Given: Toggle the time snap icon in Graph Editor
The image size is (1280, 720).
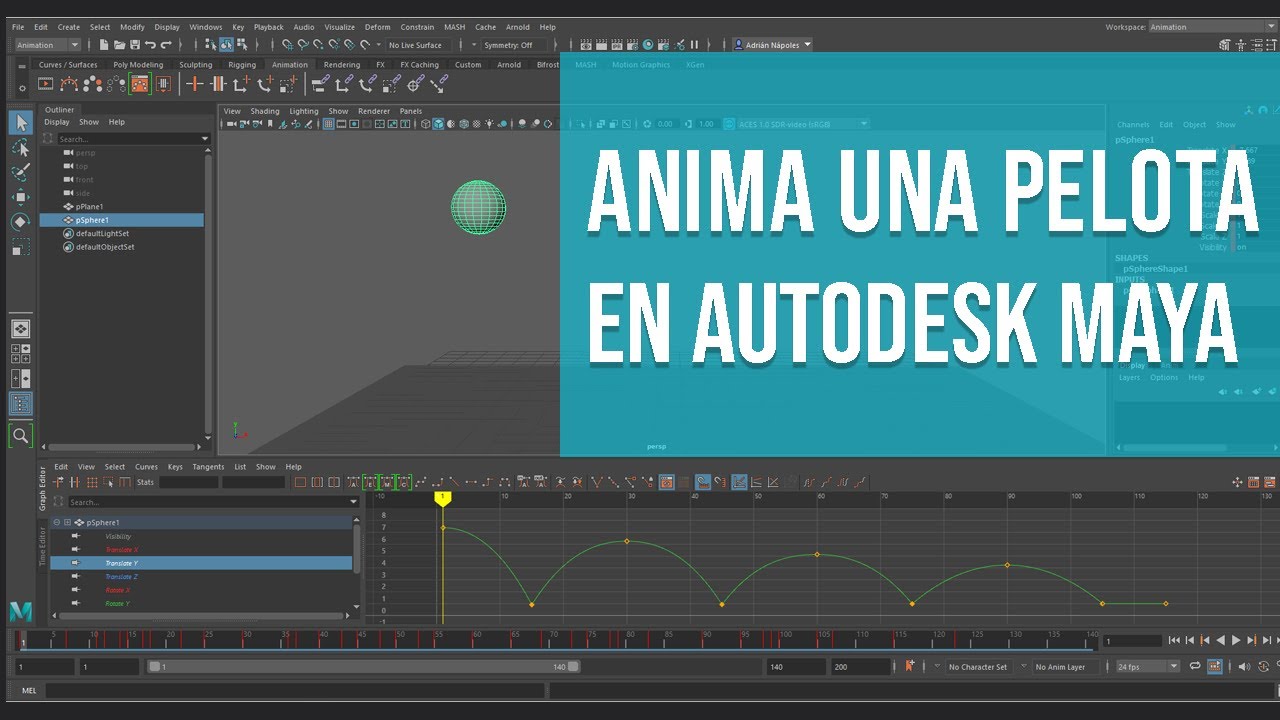Looking at the screenshot, I should (702, 482).
